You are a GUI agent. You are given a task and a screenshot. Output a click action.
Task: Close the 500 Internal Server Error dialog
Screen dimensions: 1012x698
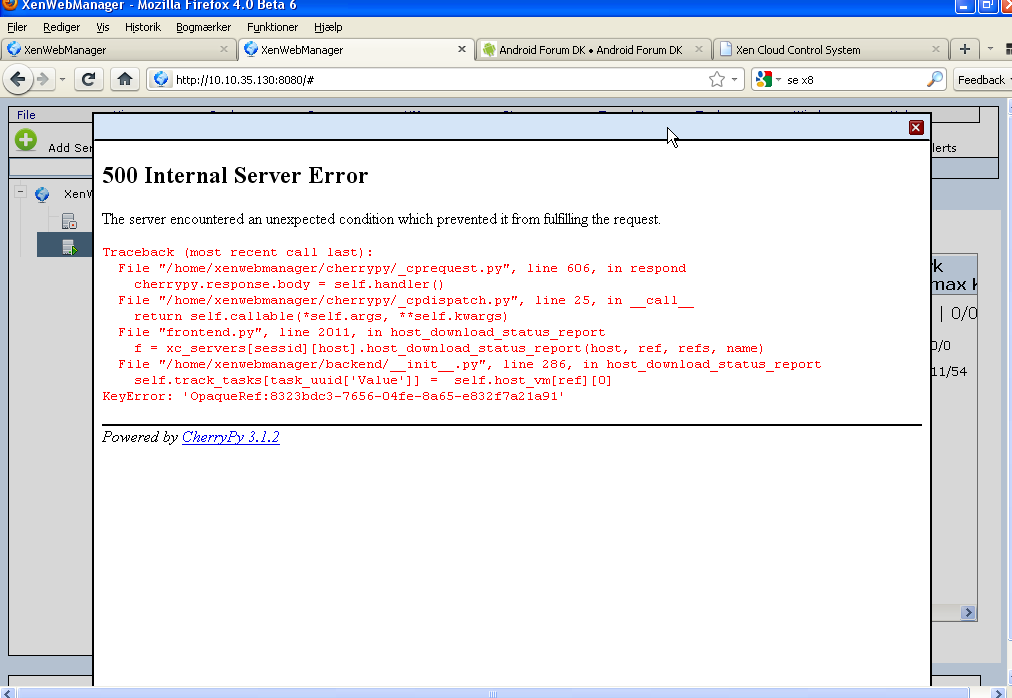pos(915,127)
